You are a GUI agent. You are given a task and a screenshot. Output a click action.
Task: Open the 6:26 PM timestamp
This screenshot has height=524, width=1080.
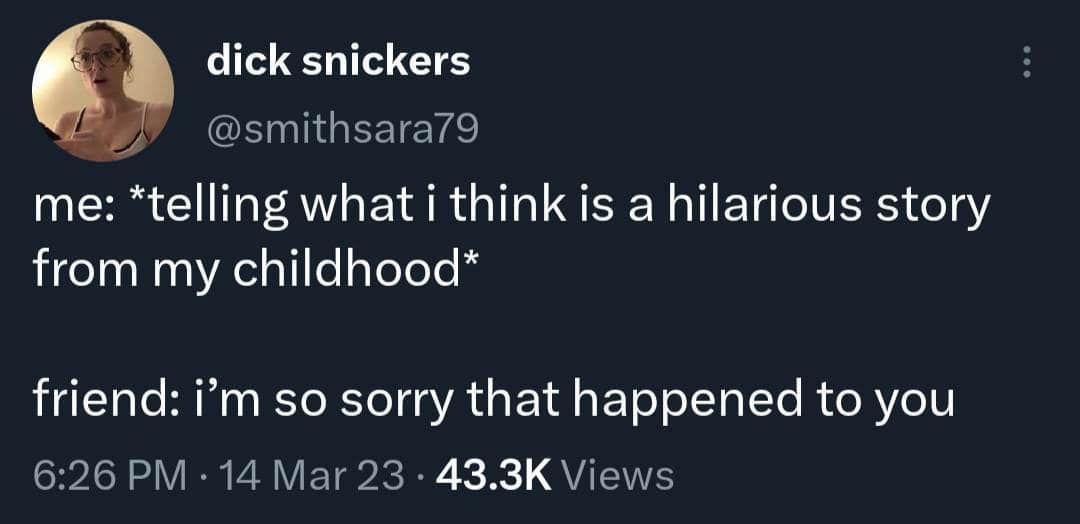click(x=110, y=476)
